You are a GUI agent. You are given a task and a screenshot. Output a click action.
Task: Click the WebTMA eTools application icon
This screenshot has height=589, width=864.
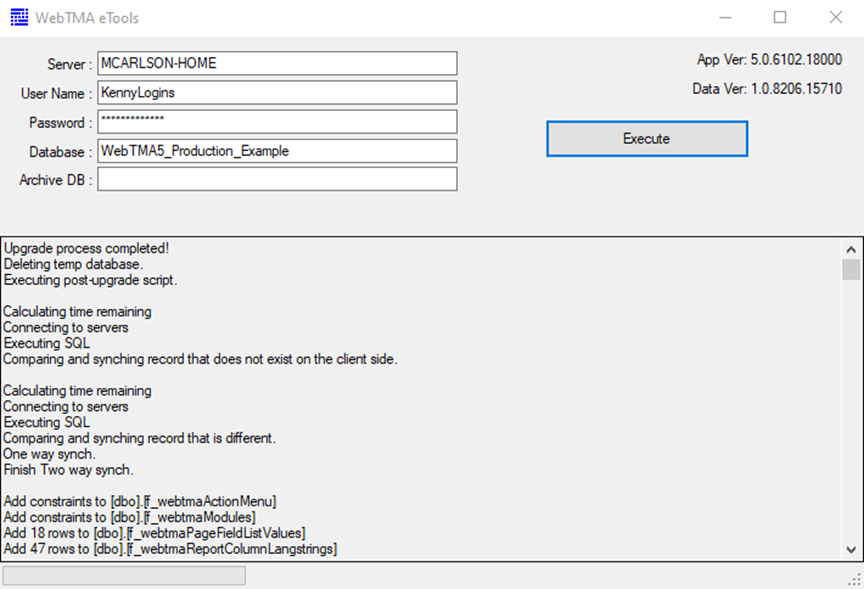tap(21, 17)
